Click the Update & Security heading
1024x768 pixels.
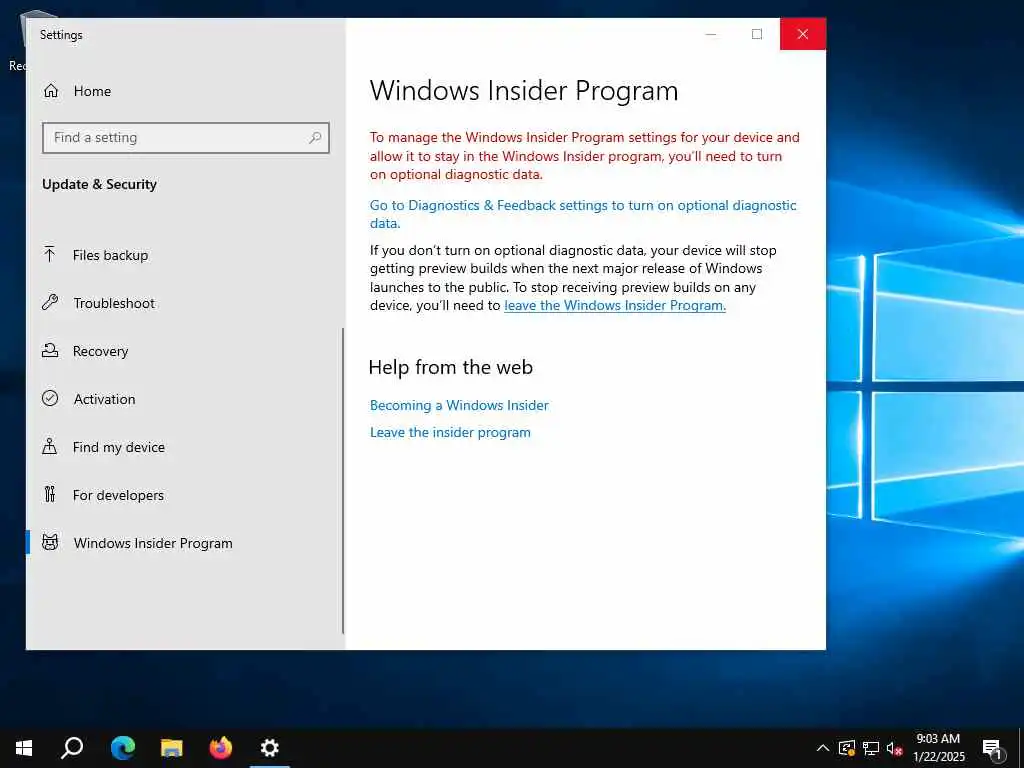pos(99,184)
